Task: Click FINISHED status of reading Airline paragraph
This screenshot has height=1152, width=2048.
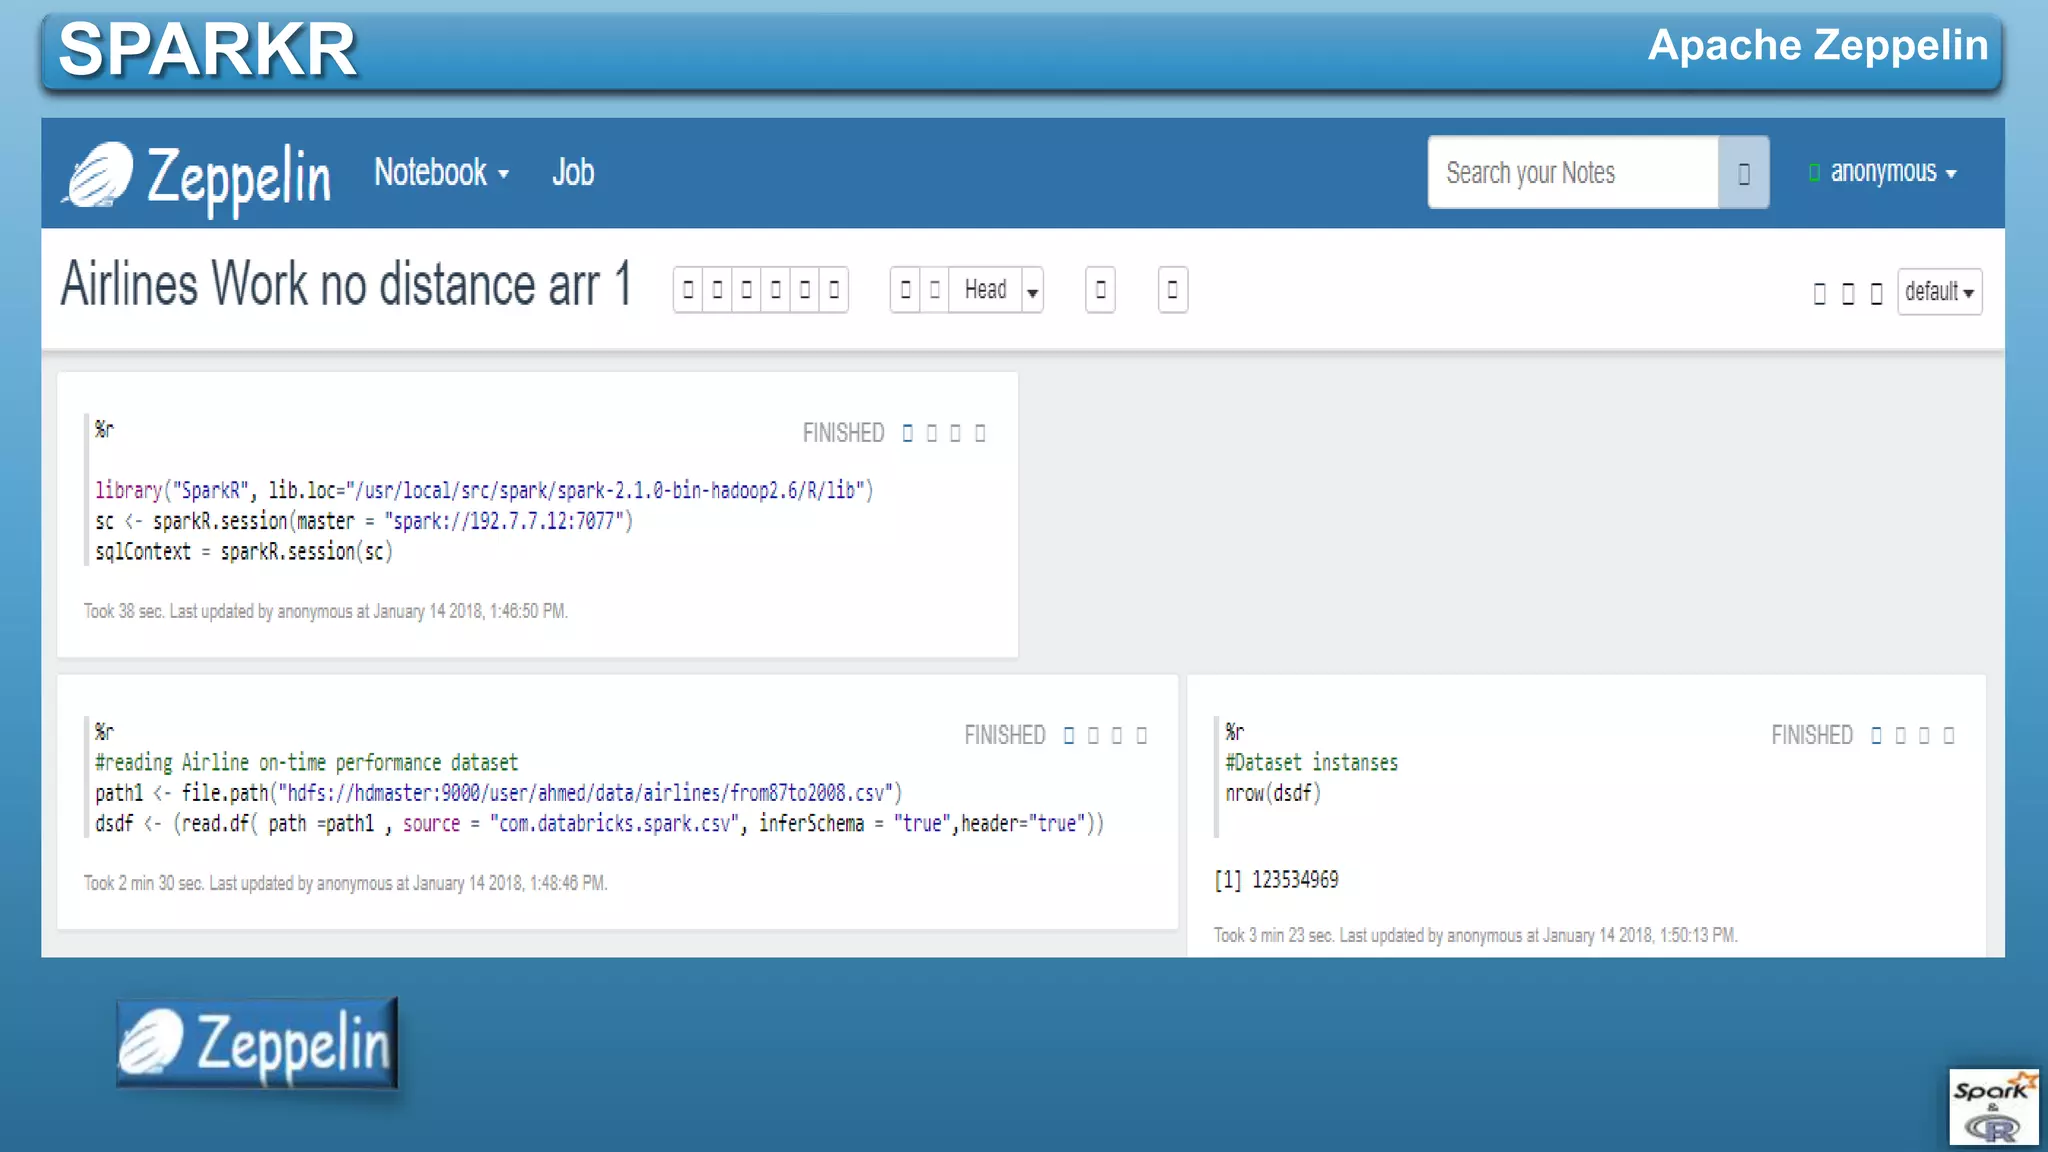Action: tap(1005, 736)
